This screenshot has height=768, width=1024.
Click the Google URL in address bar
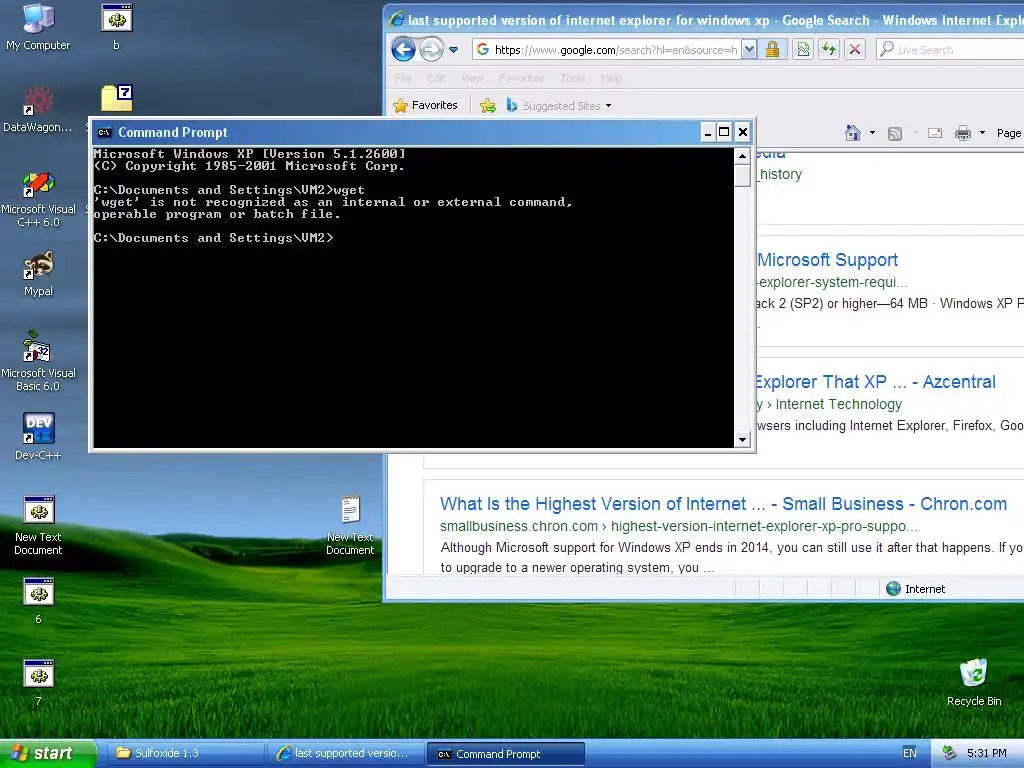click(616, 50)
